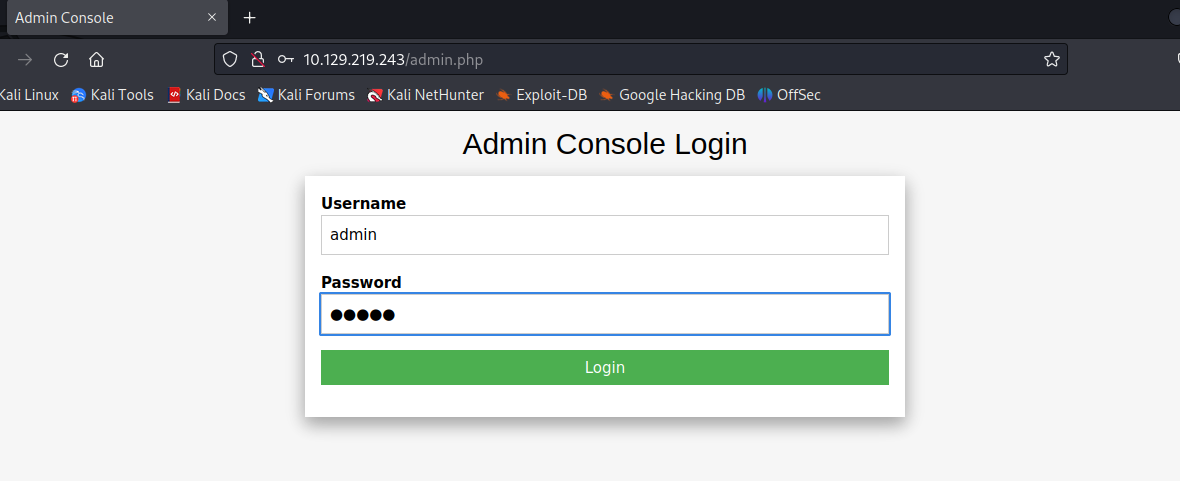
Task: Bookmark this page with the star icon
Action: [x=1051, y=60]
